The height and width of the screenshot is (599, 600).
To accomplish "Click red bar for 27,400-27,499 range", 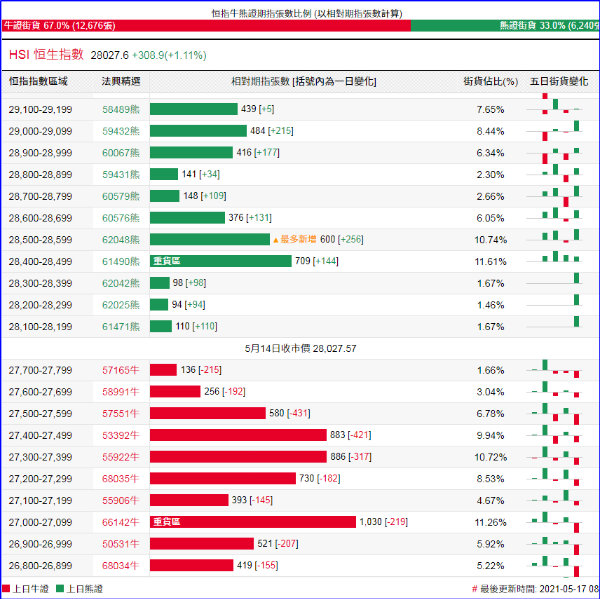I will (238, 435).
